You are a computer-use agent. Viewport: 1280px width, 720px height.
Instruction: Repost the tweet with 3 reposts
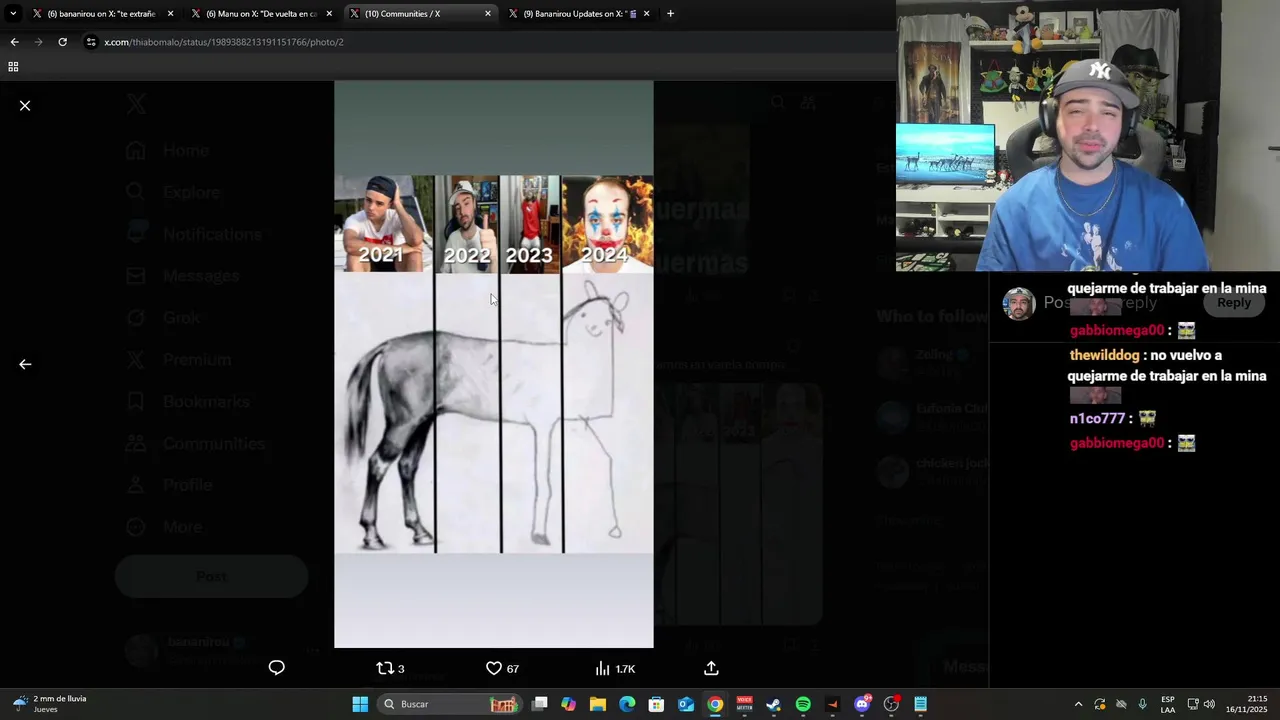point(390,668)
